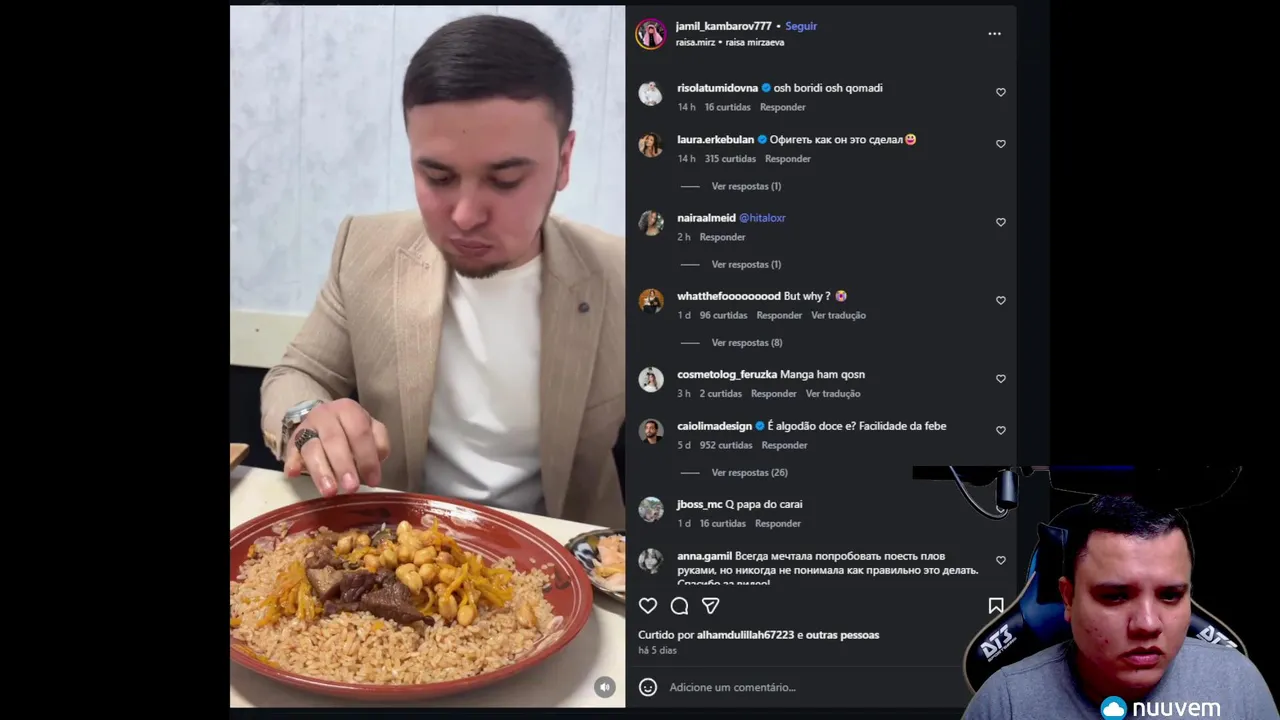1280x720 pixels.
Task: Reply to jboss_mc's comment
Action: tap(777, 524)
